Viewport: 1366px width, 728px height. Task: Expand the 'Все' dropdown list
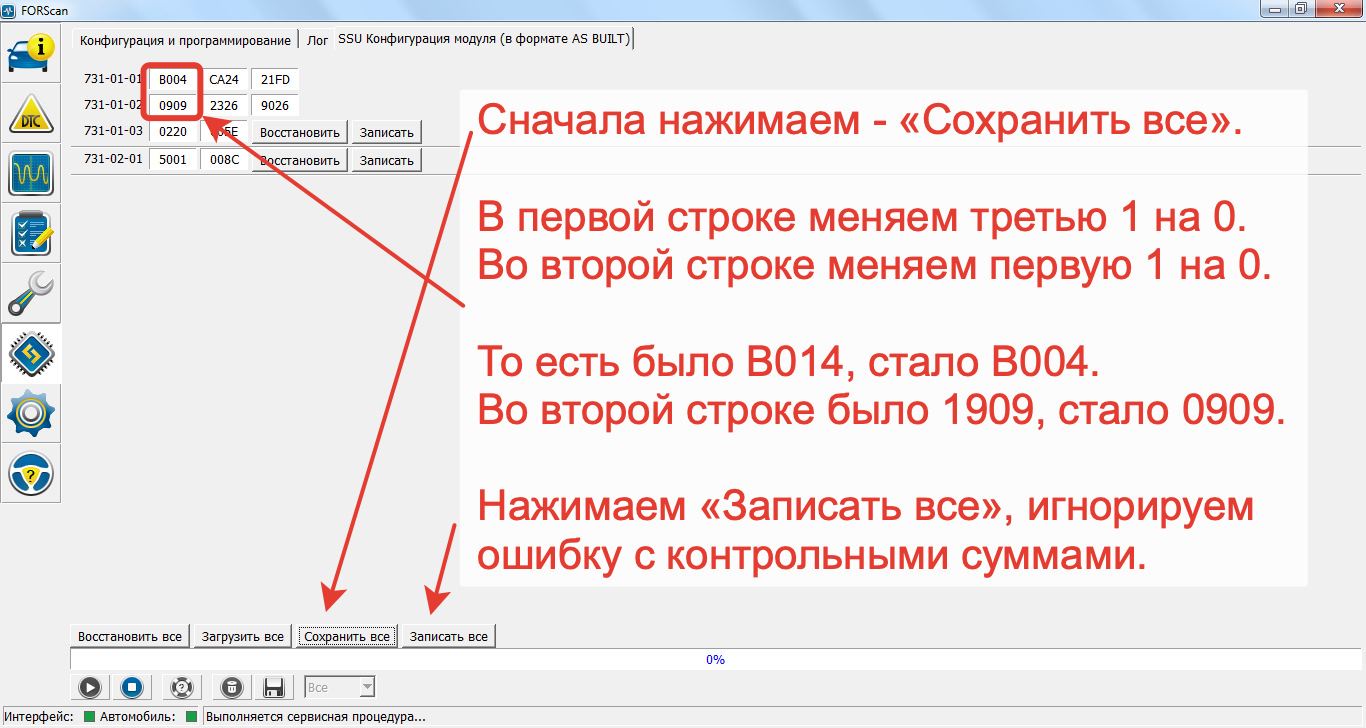click(x=367, y=687)
